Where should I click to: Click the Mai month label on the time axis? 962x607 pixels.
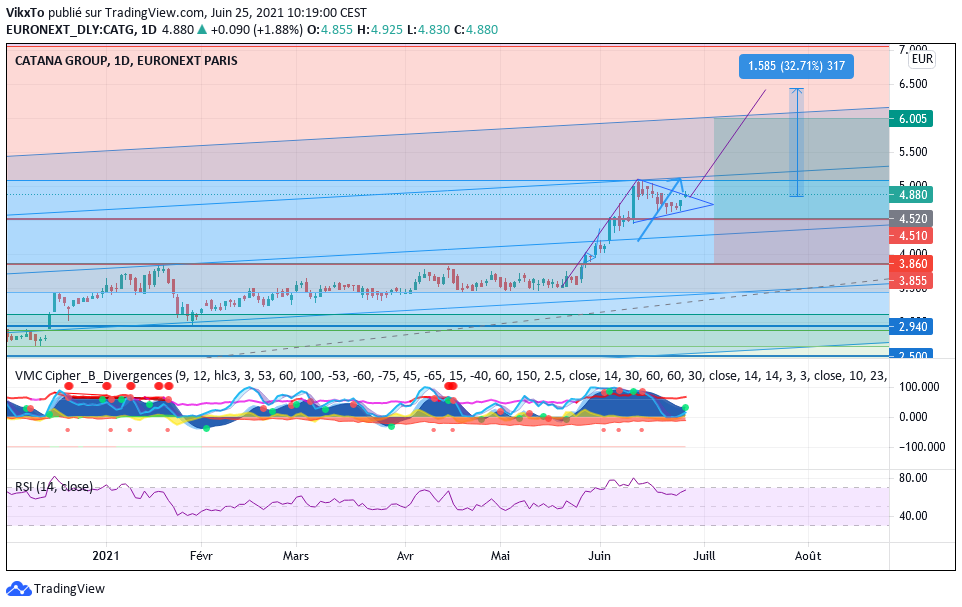click(x=501, y=555)
